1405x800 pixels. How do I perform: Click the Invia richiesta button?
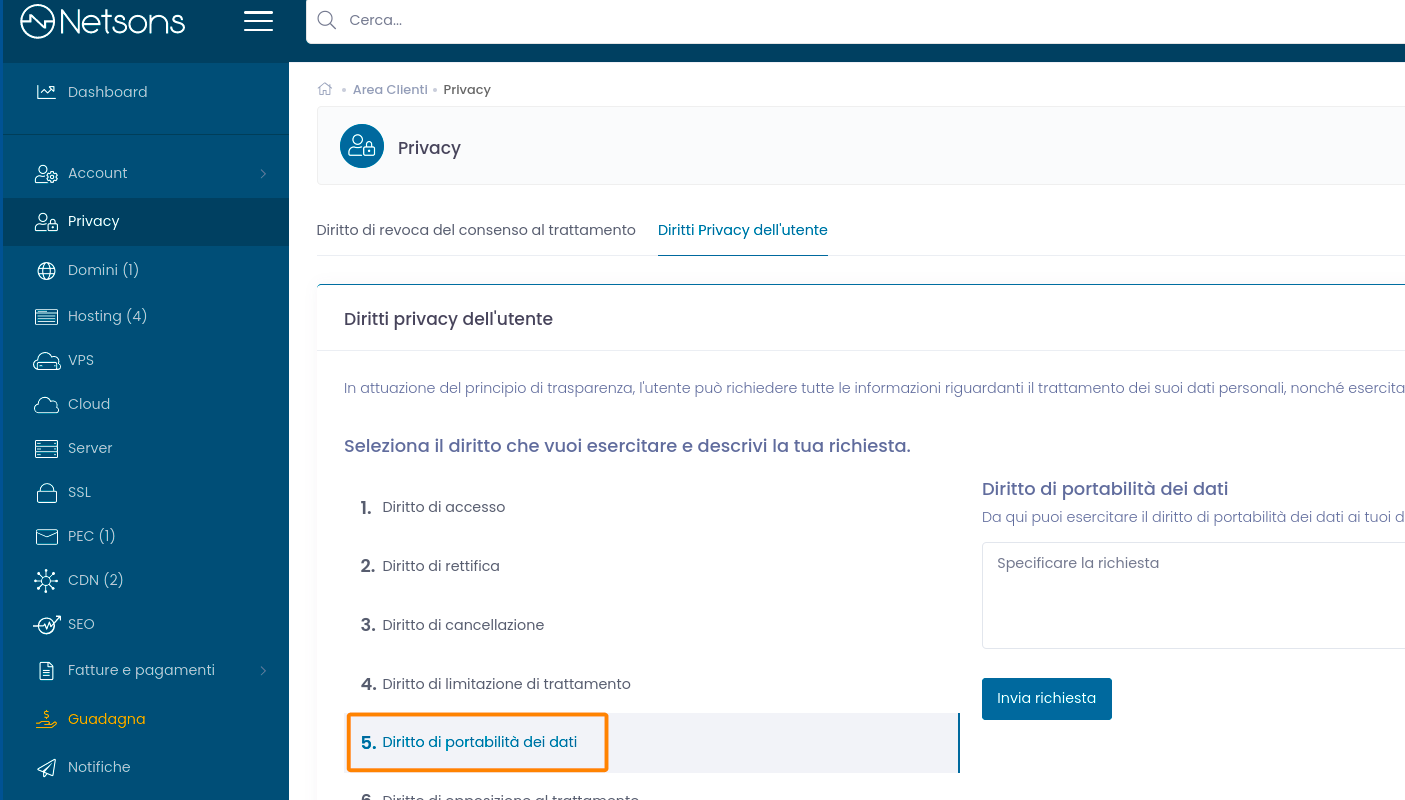pos(1047,699)
